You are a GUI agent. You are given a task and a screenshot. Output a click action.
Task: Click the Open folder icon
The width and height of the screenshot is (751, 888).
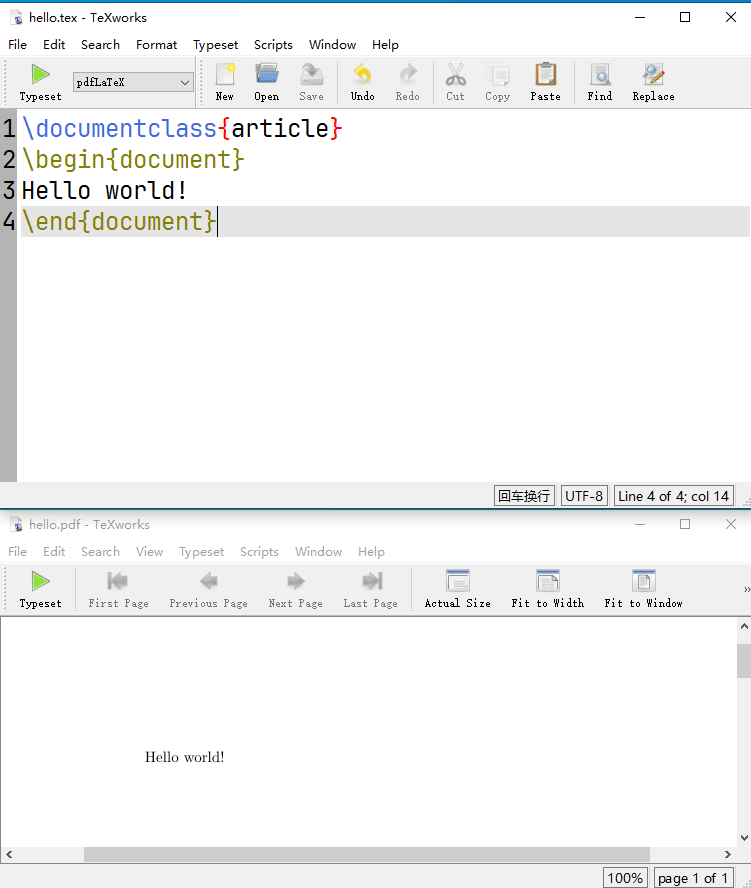[x=266, y=83]
